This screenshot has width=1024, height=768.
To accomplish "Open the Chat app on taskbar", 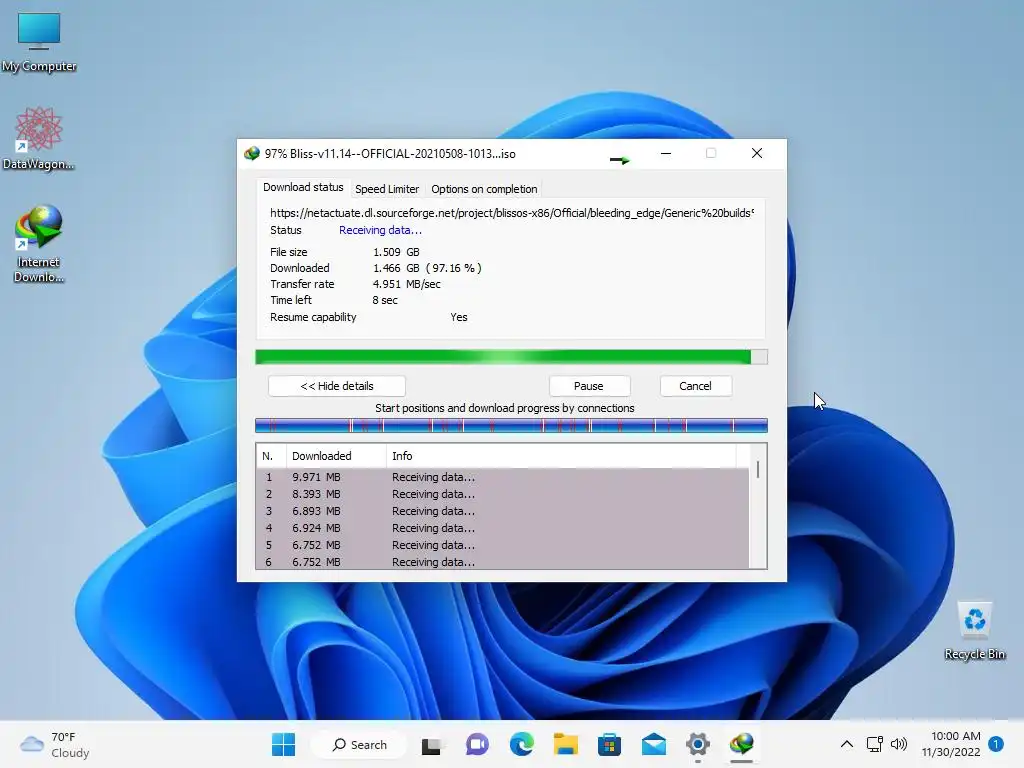I will (x=477, y=744).
